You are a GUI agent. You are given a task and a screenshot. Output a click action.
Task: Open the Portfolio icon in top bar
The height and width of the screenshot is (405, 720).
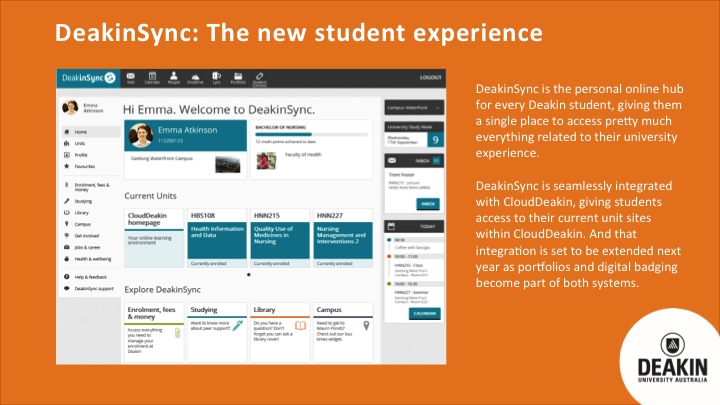click(x=238, y=76)
